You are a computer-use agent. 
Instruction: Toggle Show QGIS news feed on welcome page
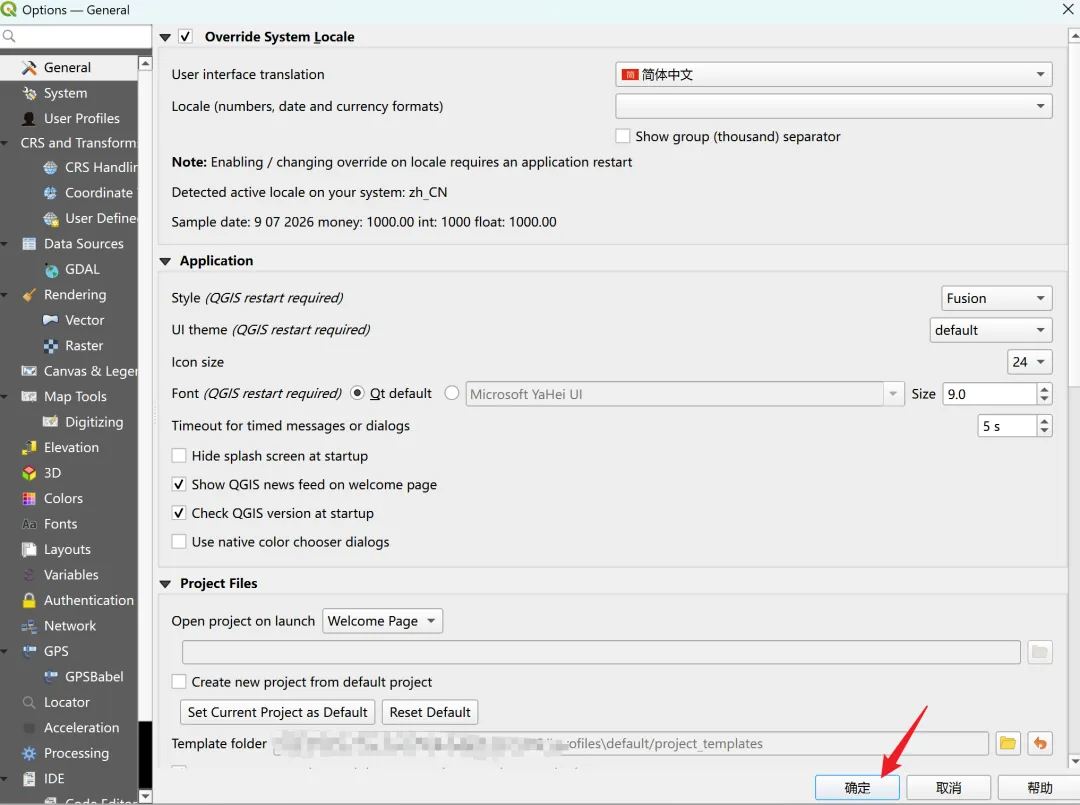click(179, 485)
